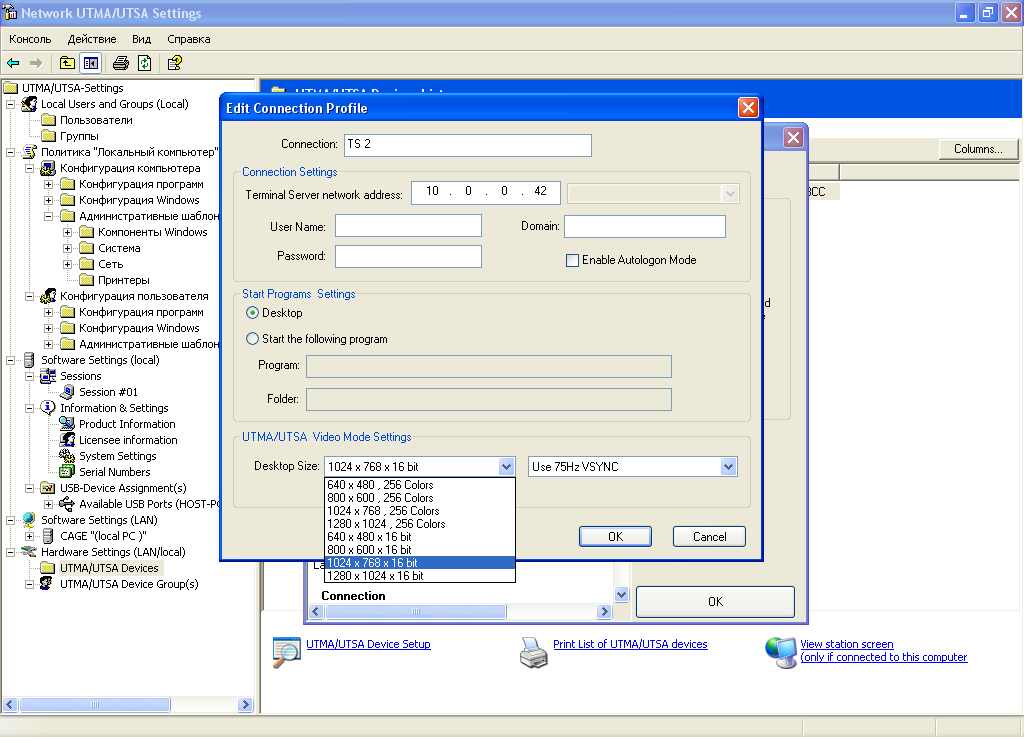Viewport: 1024px width, 737px height.
Task: Click the Domain field
Action: tap(645, 227)
